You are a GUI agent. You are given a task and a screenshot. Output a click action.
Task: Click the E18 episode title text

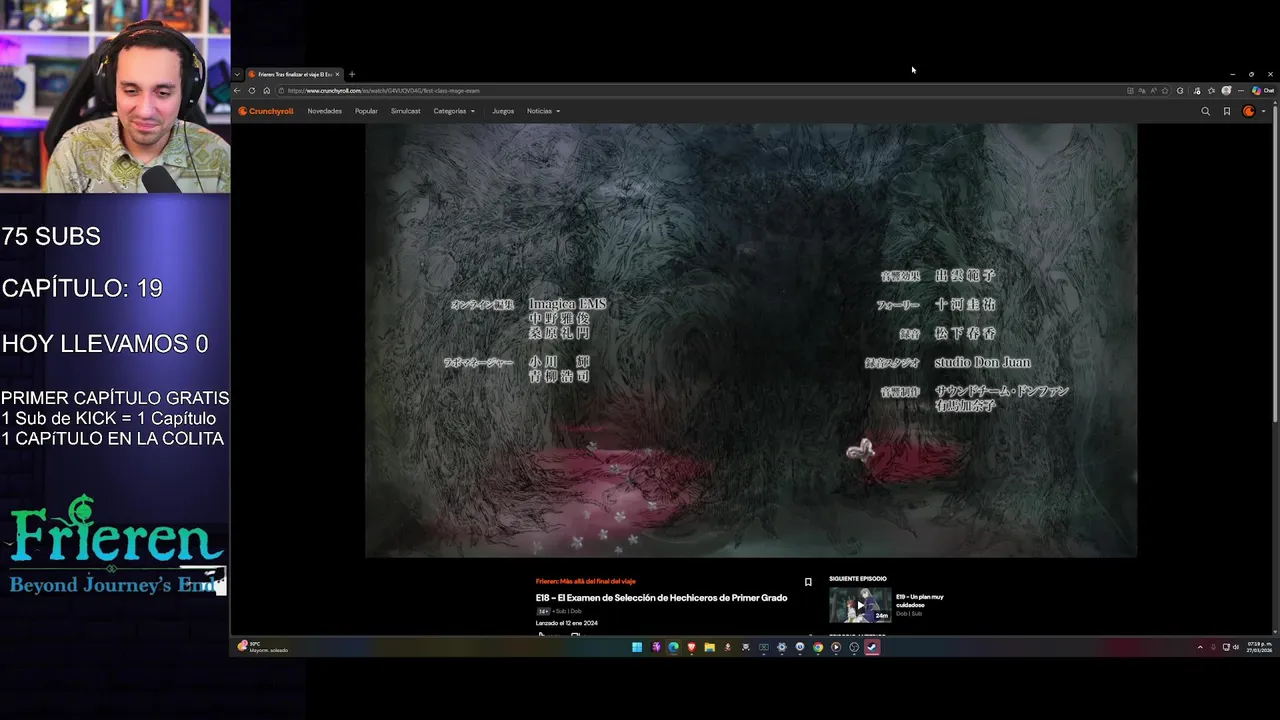pyautogui.click(x=661, y=598)
